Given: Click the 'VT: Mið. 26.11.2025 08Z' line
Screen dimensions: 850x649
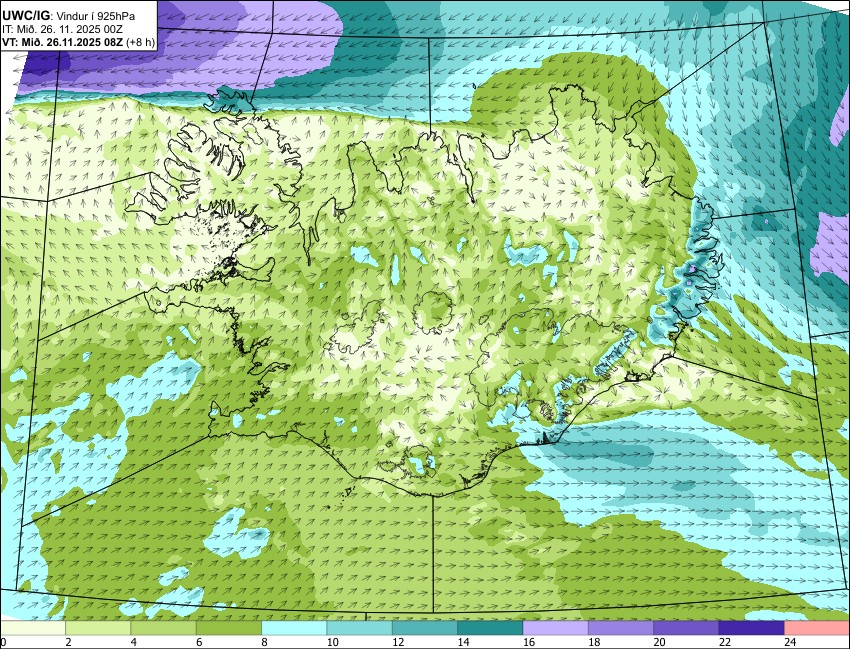Looking at the screenshot, I should click(63, 42).
